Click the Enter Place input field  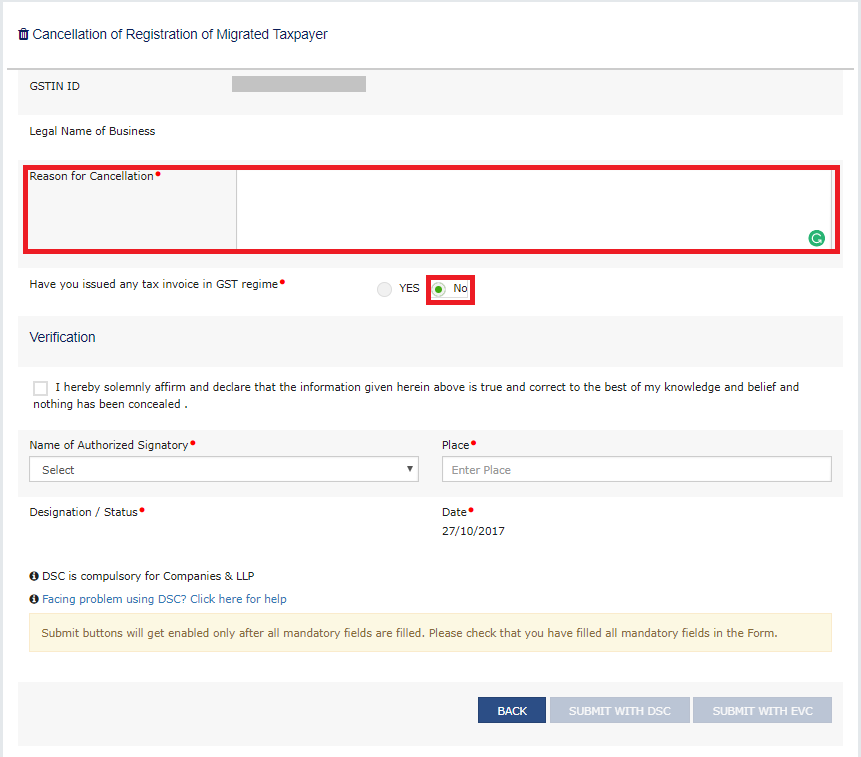pyautogui.click(x=636, y=469)
